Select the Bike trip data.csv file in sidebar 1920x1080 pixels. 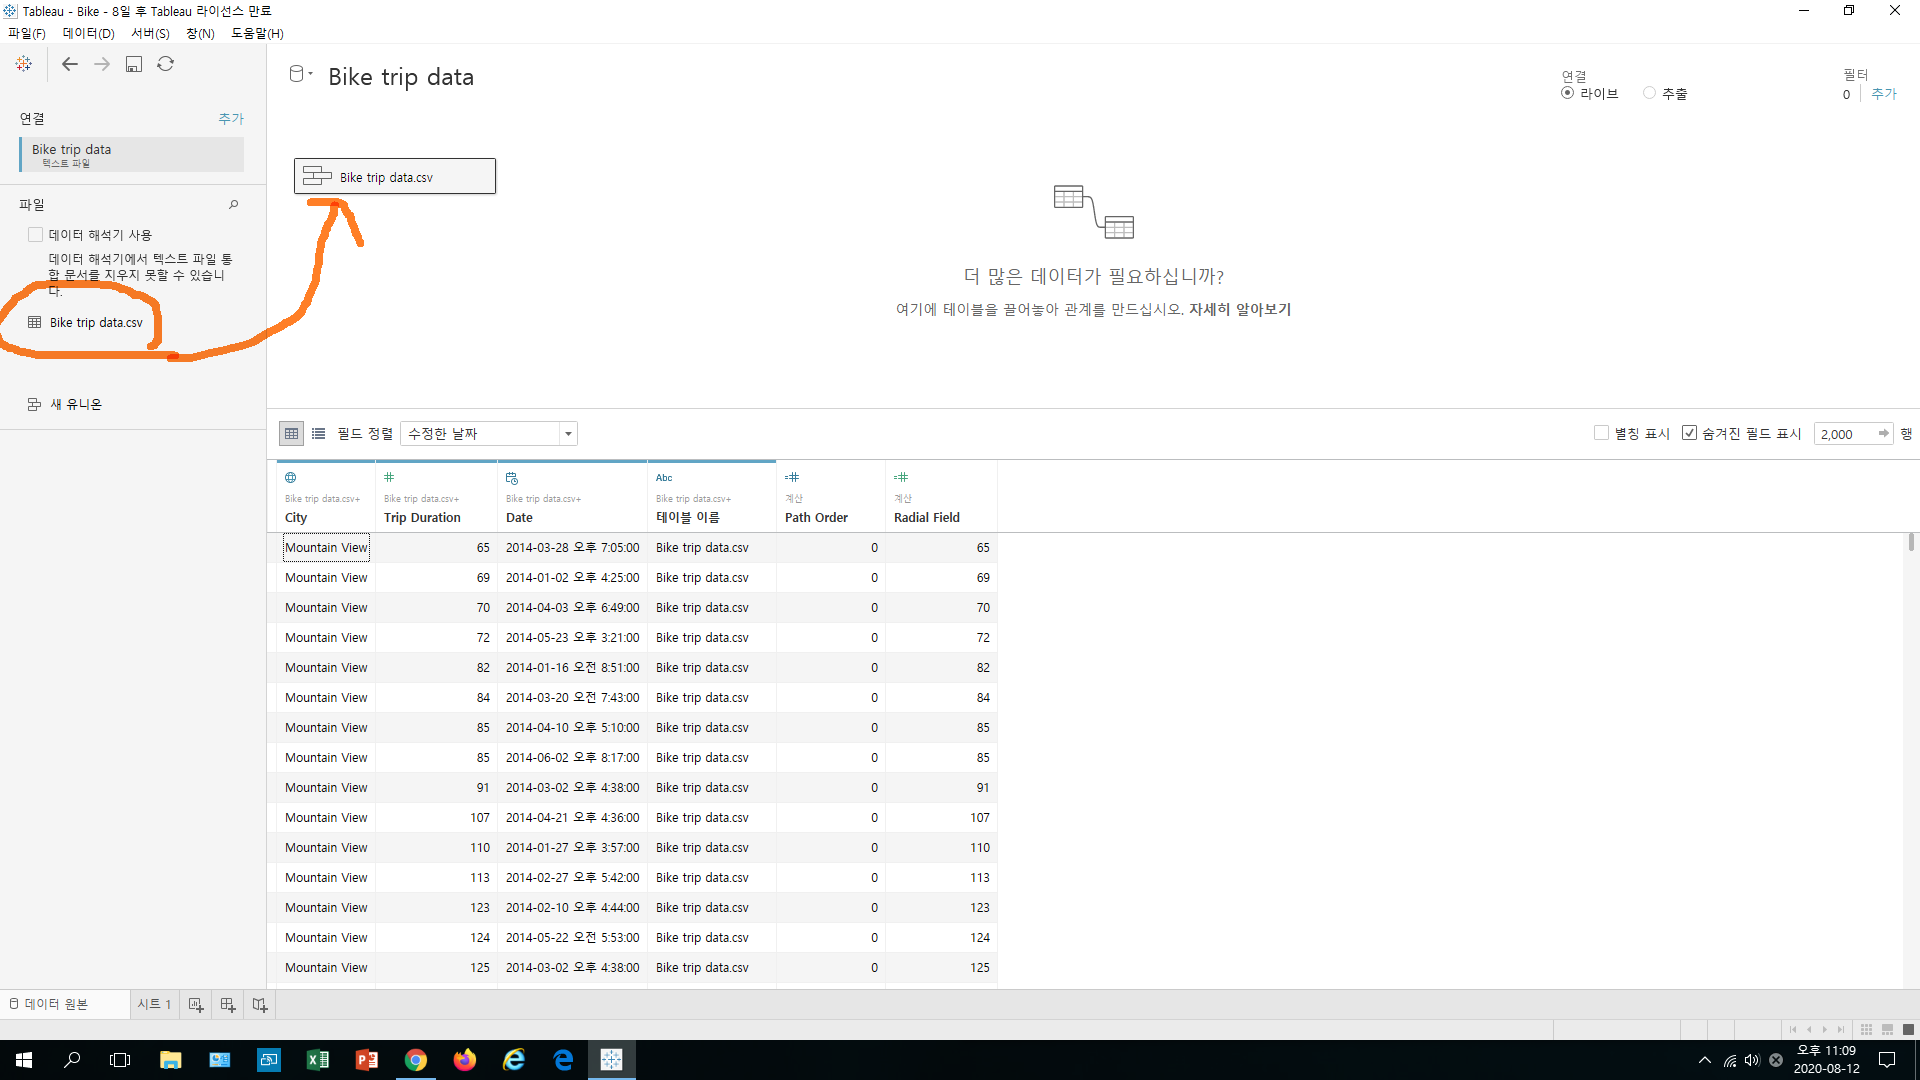click(x=96, y=322)
